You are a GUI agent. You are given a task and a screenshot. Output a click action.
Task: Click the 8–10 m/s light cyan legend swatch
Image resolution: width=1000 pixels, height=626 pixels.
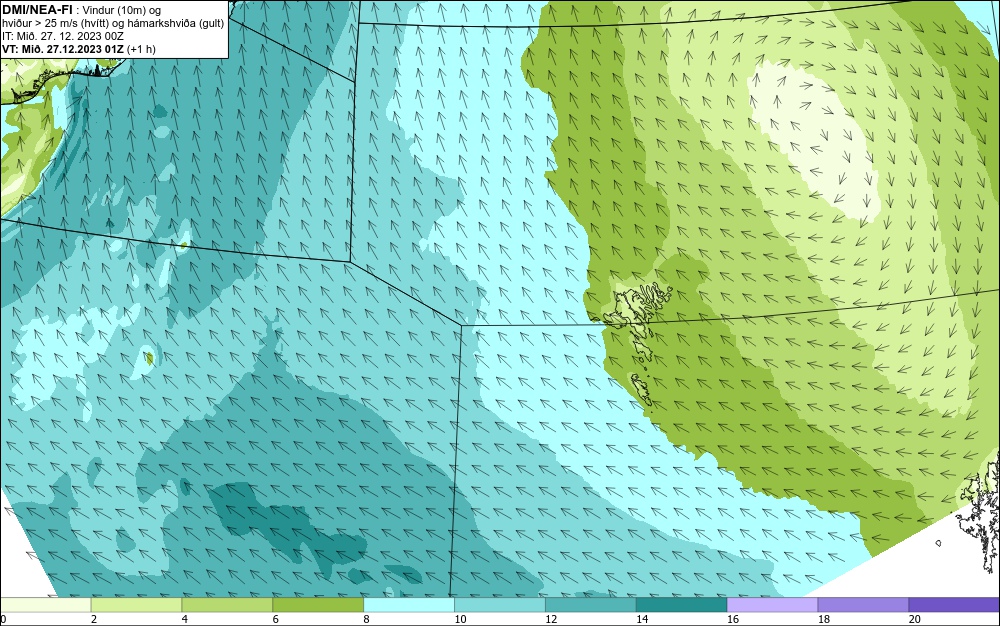[409, 605]
